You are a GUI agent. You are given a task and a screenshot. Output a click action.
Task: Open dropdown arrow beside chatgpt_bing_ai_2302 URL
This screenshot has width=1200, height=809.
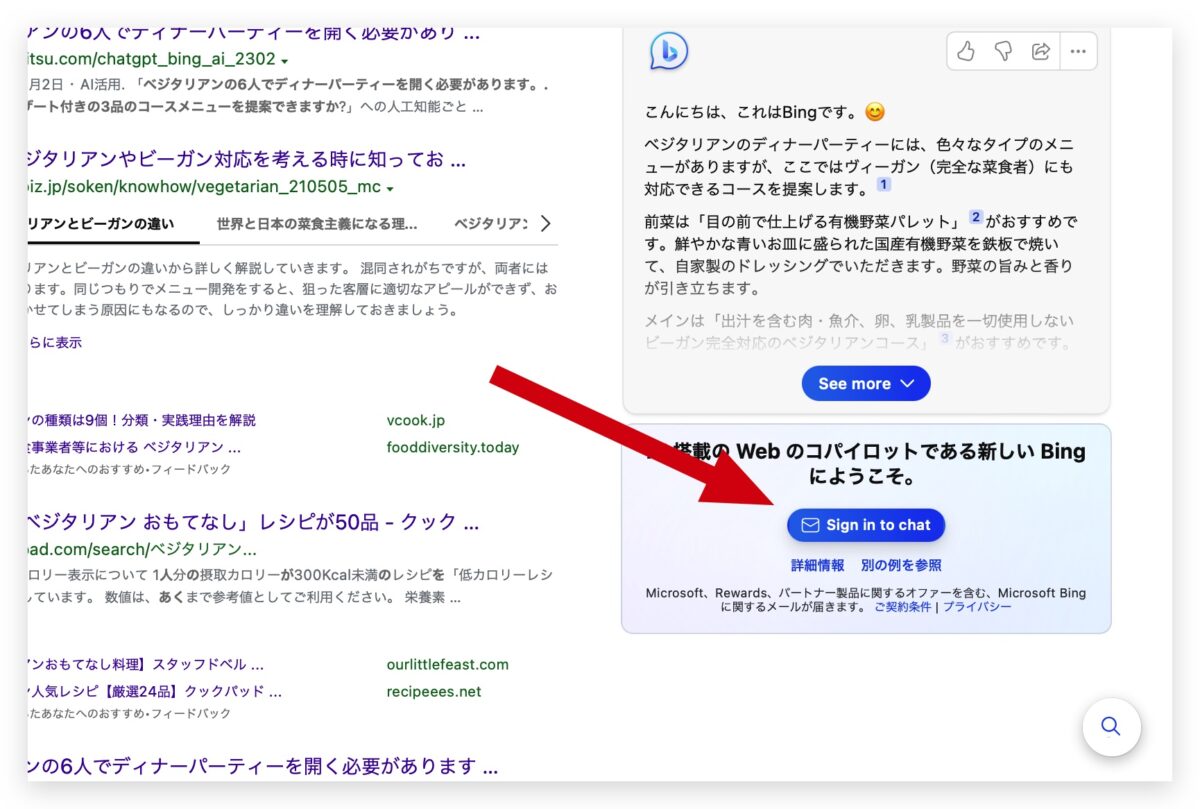point(285,60)
